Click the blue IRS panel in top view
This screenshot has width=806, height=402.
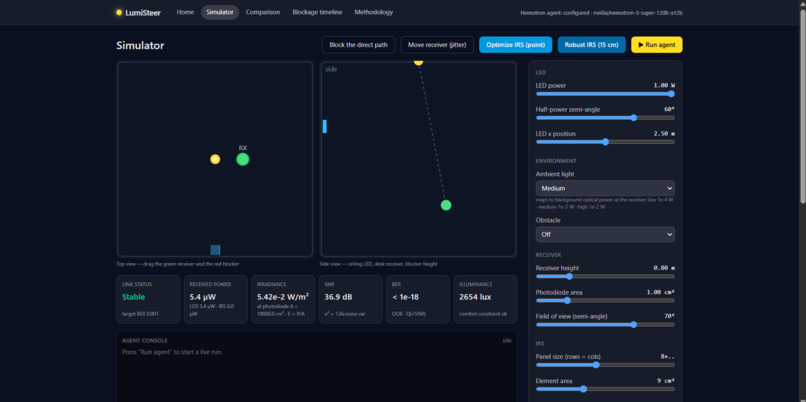point(215,250)
